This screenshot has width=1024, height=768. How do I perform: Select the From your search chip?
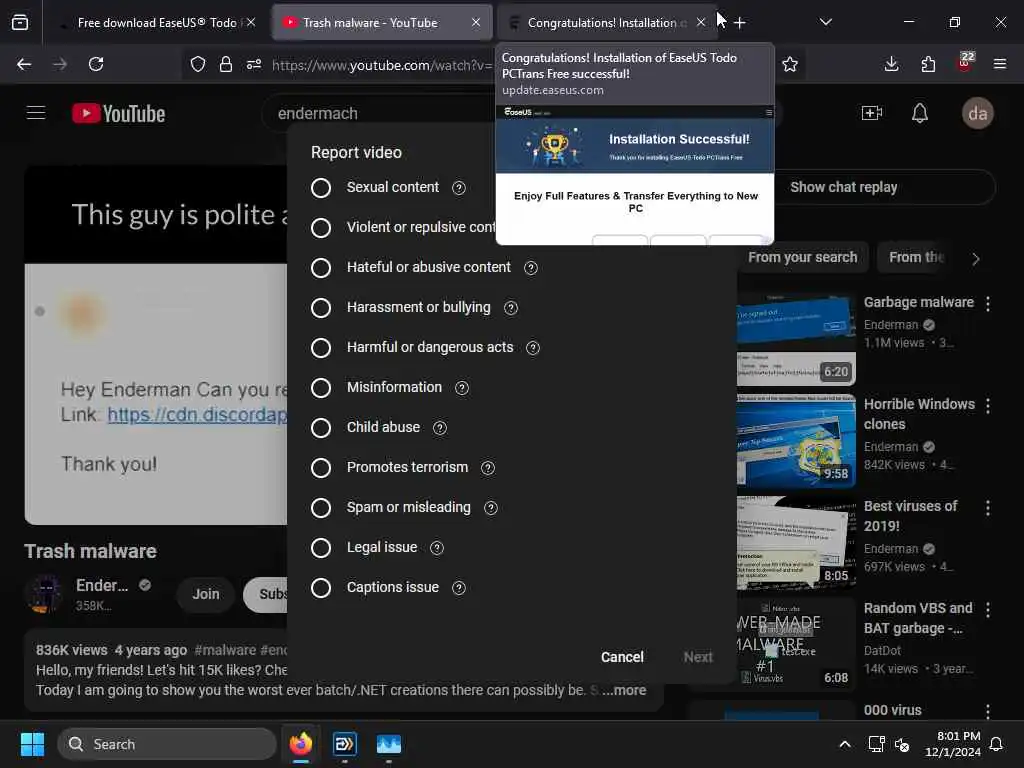point(803,257)
